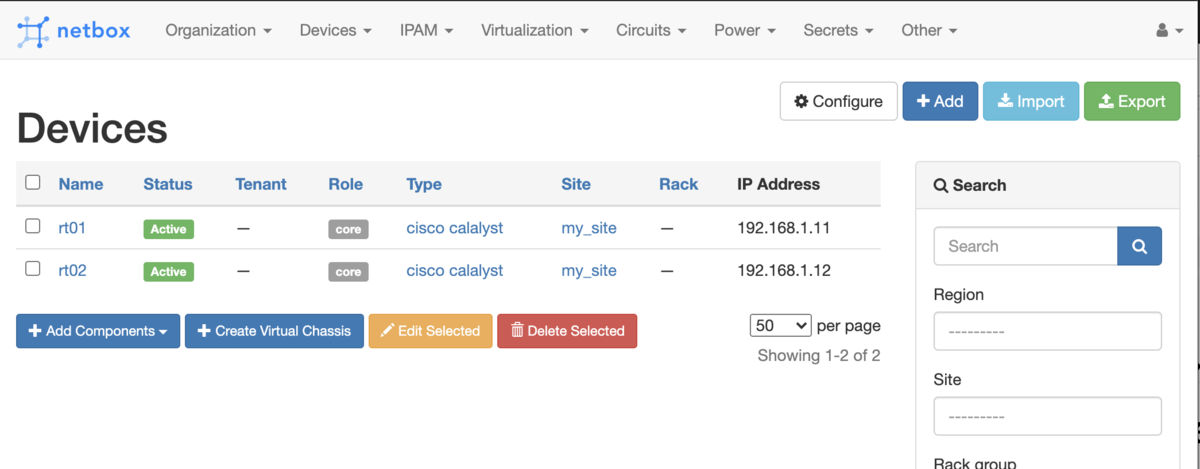1200x469 pixels.
Task: Open the Virtualization menu
Action: click(534, 30)
